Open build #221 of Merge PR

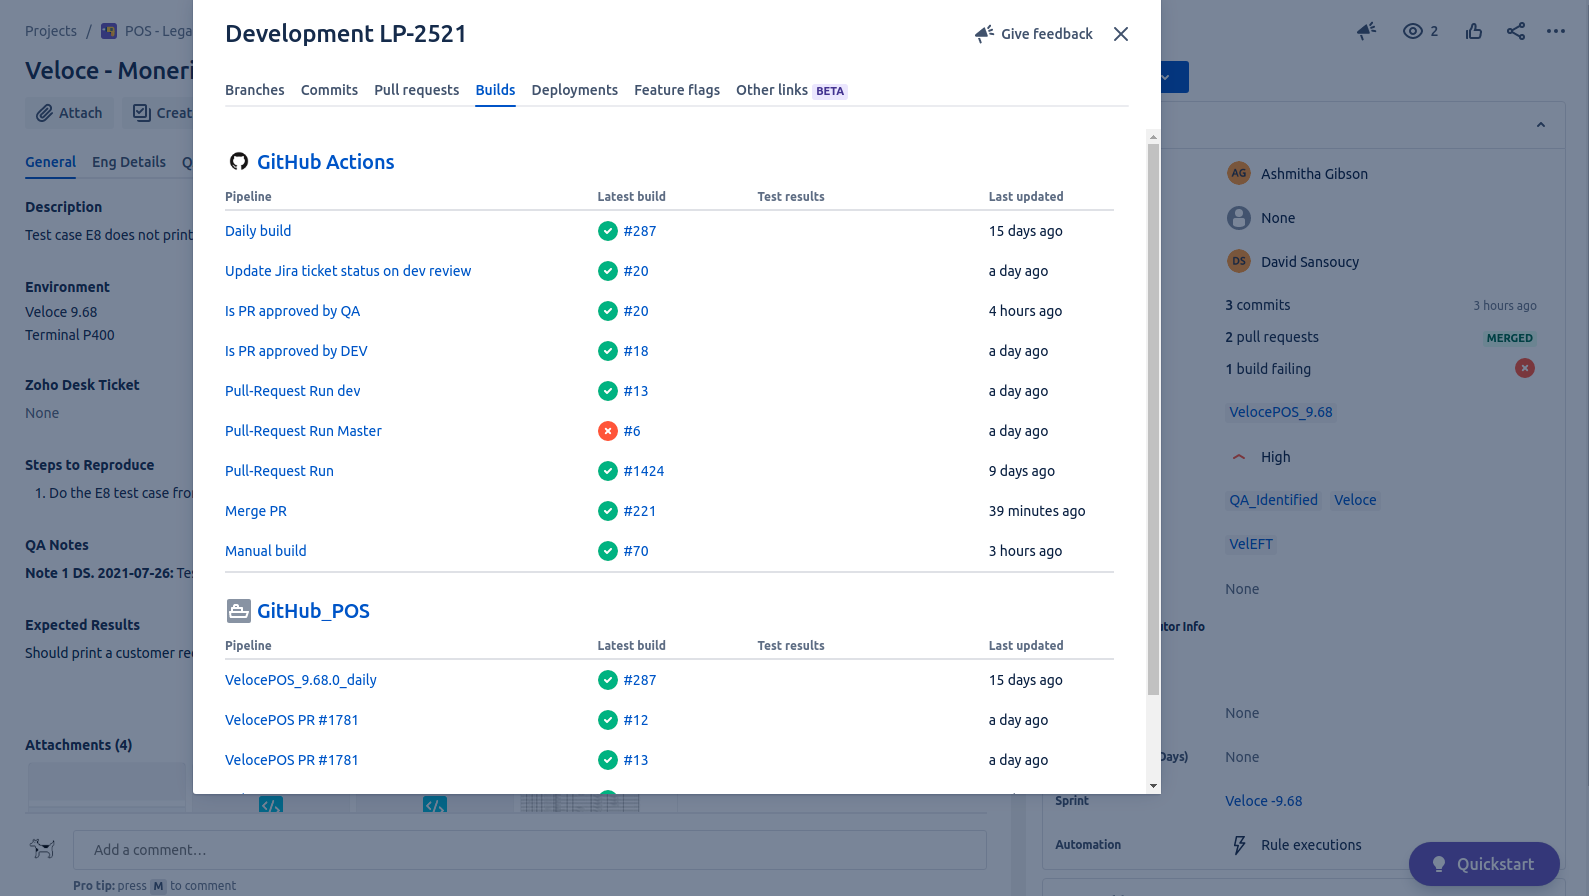coord(640,511)
